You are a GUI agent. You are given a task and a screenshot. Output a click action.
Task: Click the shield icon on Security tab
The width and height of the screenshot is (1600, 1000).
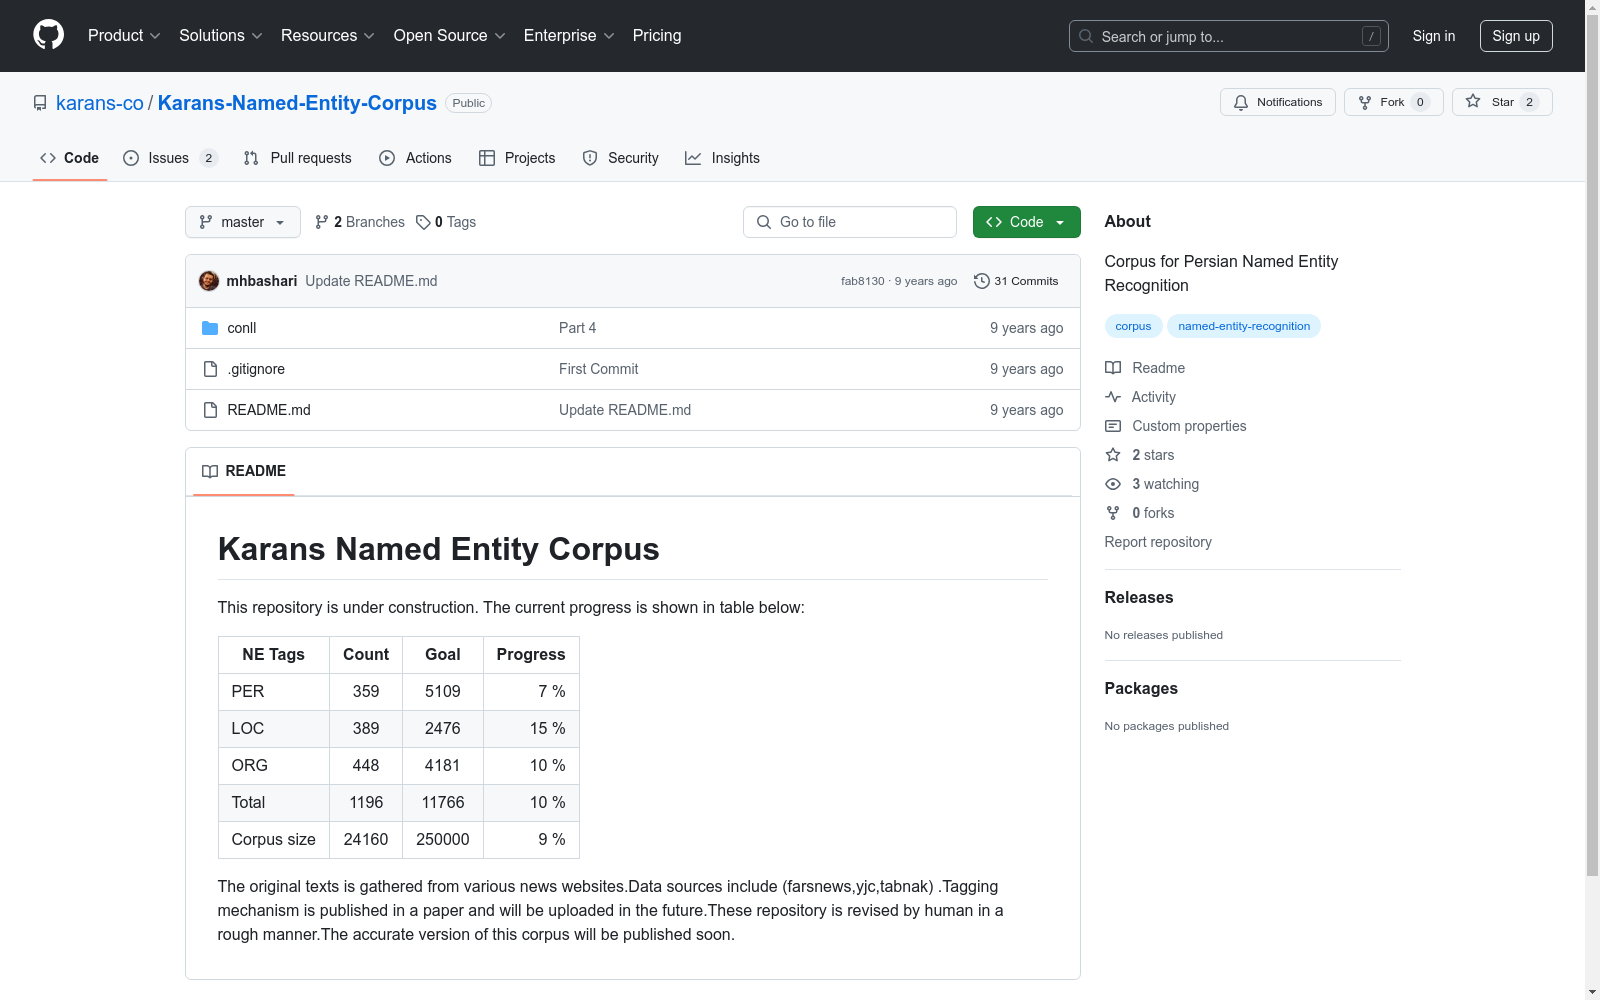(x=590, y=158)
